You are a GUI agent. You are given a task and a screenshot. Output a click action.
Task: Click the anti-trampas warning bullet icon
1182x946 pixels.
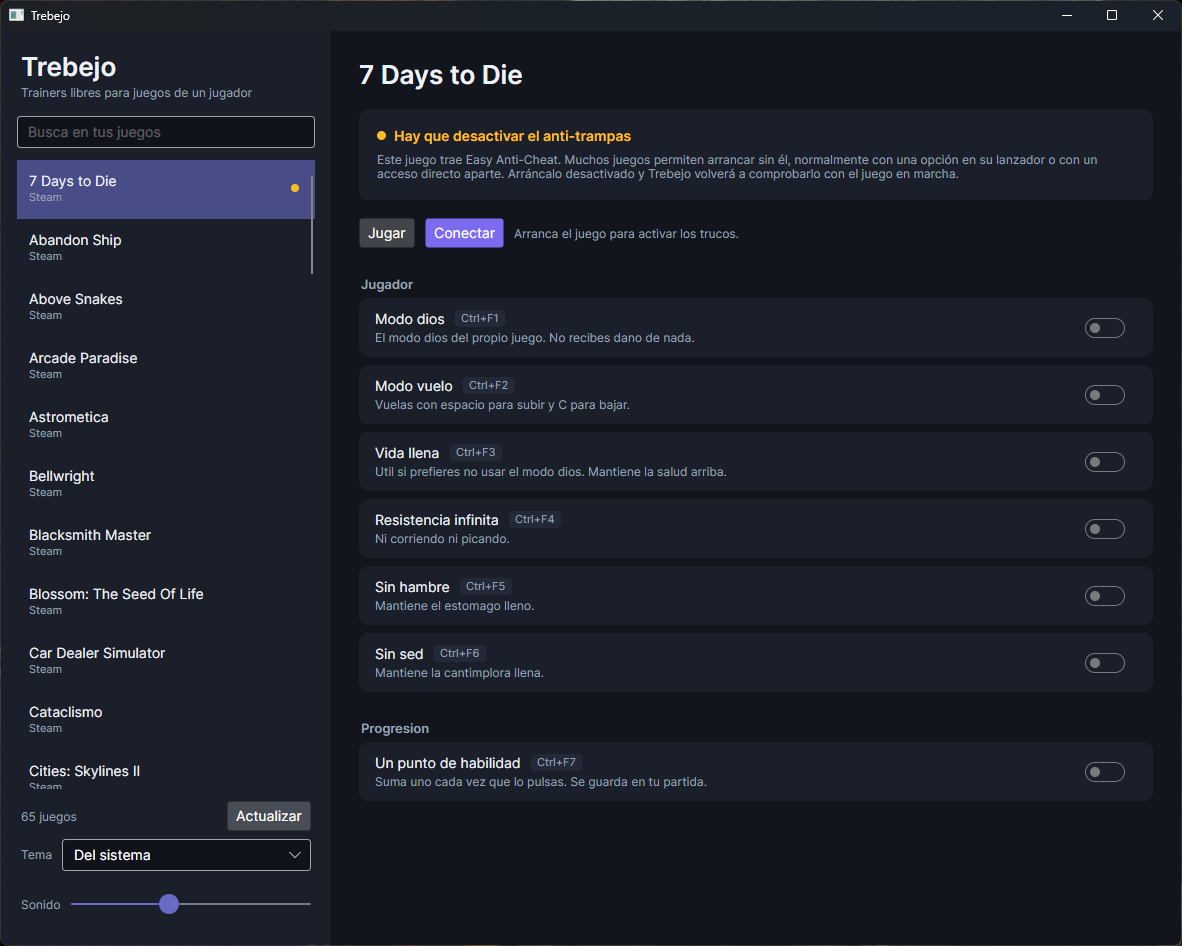coord(381,136)
